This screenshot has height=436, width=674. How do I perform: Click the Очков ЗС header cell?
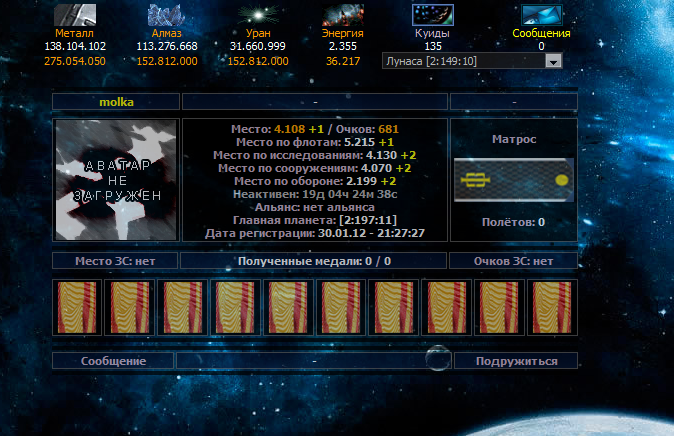(514, 261)
